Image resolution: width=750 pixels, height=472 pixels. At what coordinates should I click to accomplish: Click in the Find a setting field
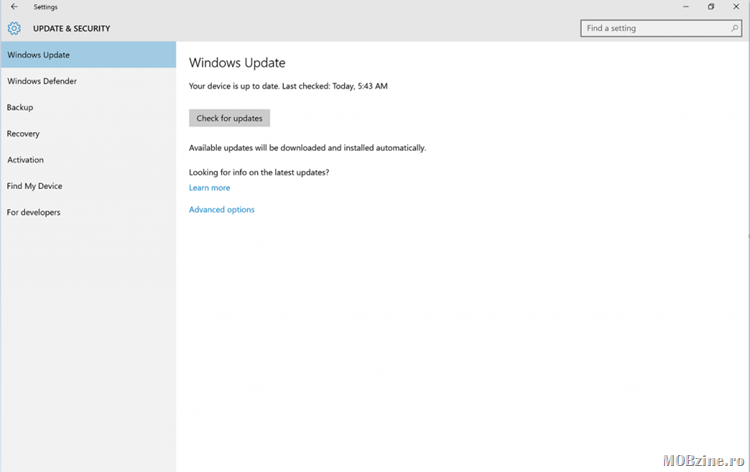coord(661,28)
